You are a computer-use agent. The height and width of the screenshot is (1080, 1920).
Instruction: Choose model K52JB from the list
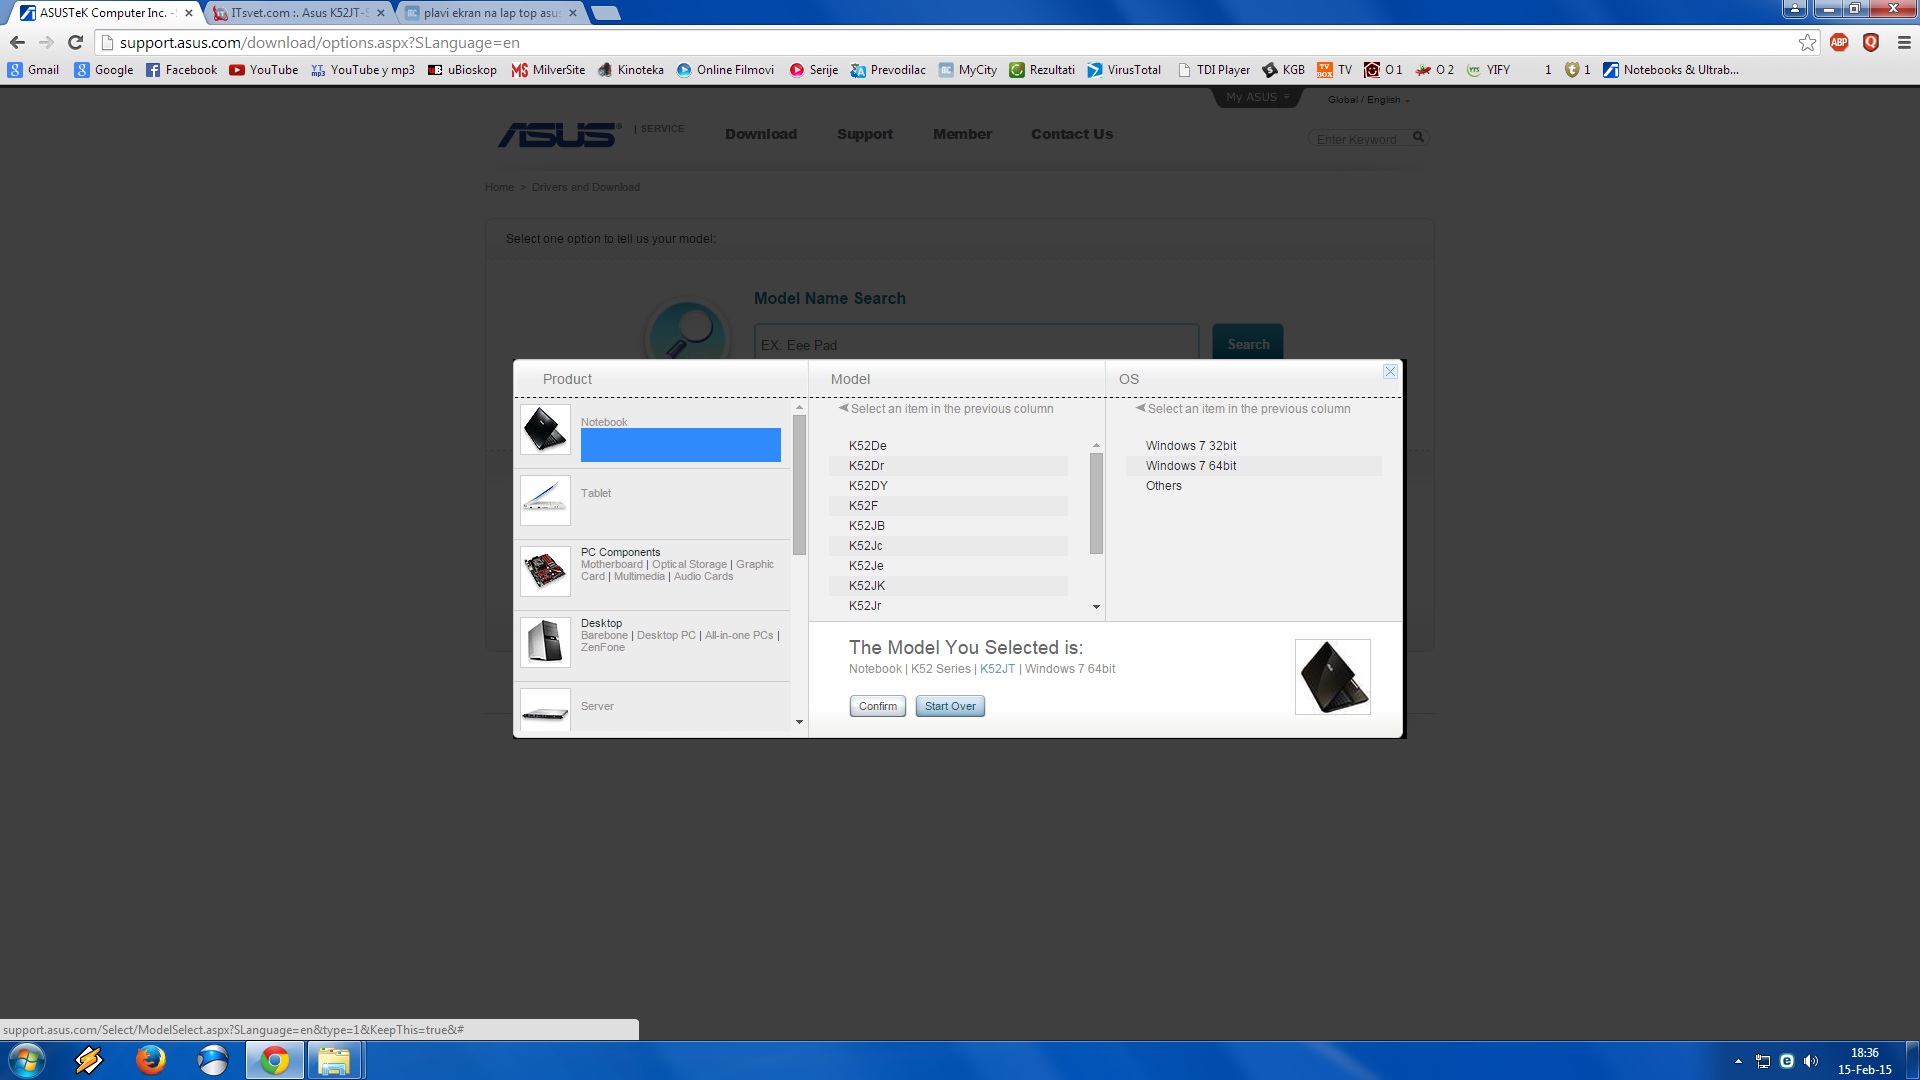[x=867, y=526]
